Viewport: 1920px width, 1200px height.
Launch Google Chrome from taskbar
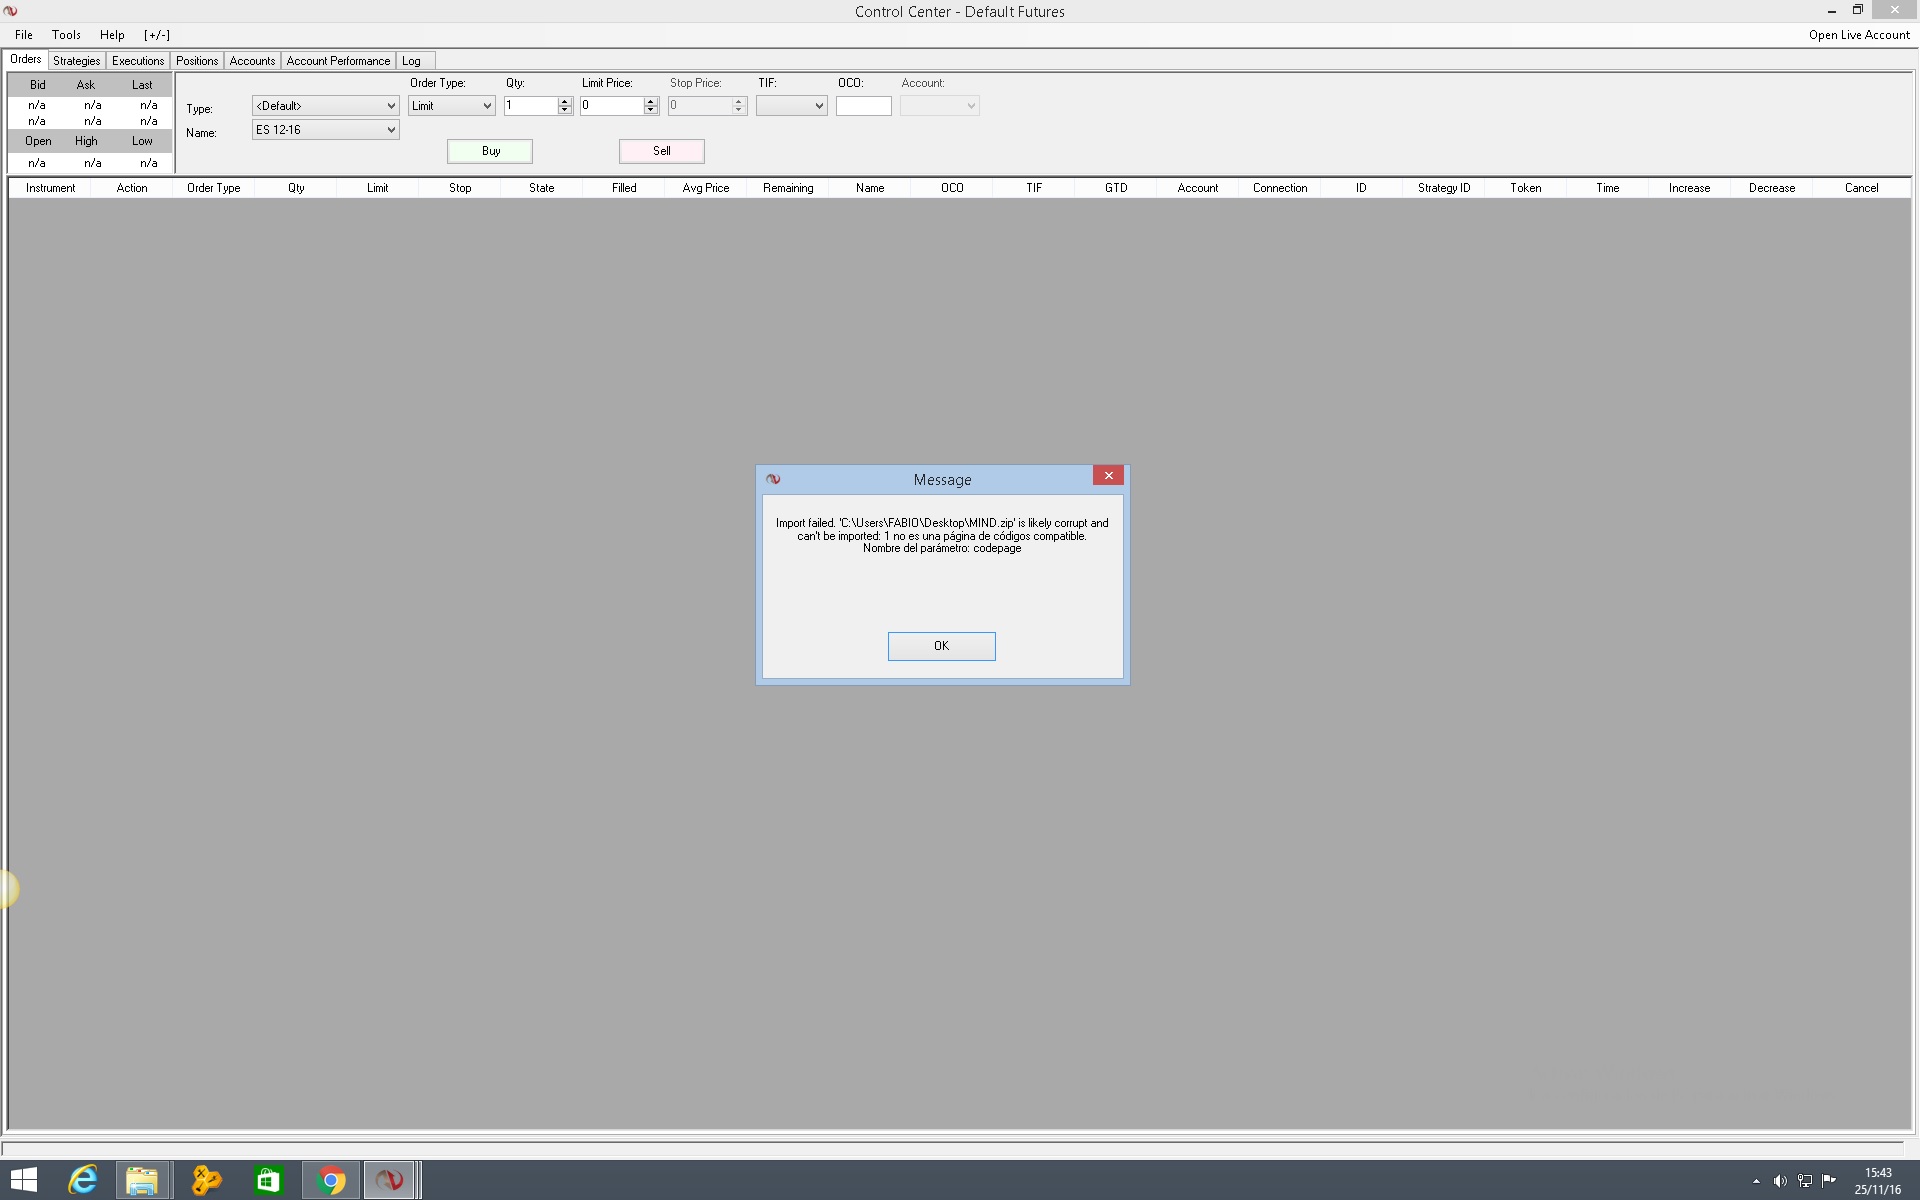coord(330,1180)
